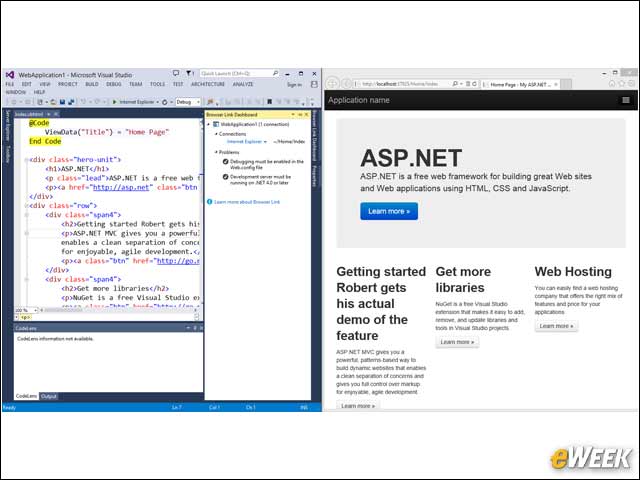This screenshot has width=640, height=480.
Task: Open the VIEW menu
Action: (45, 84)
